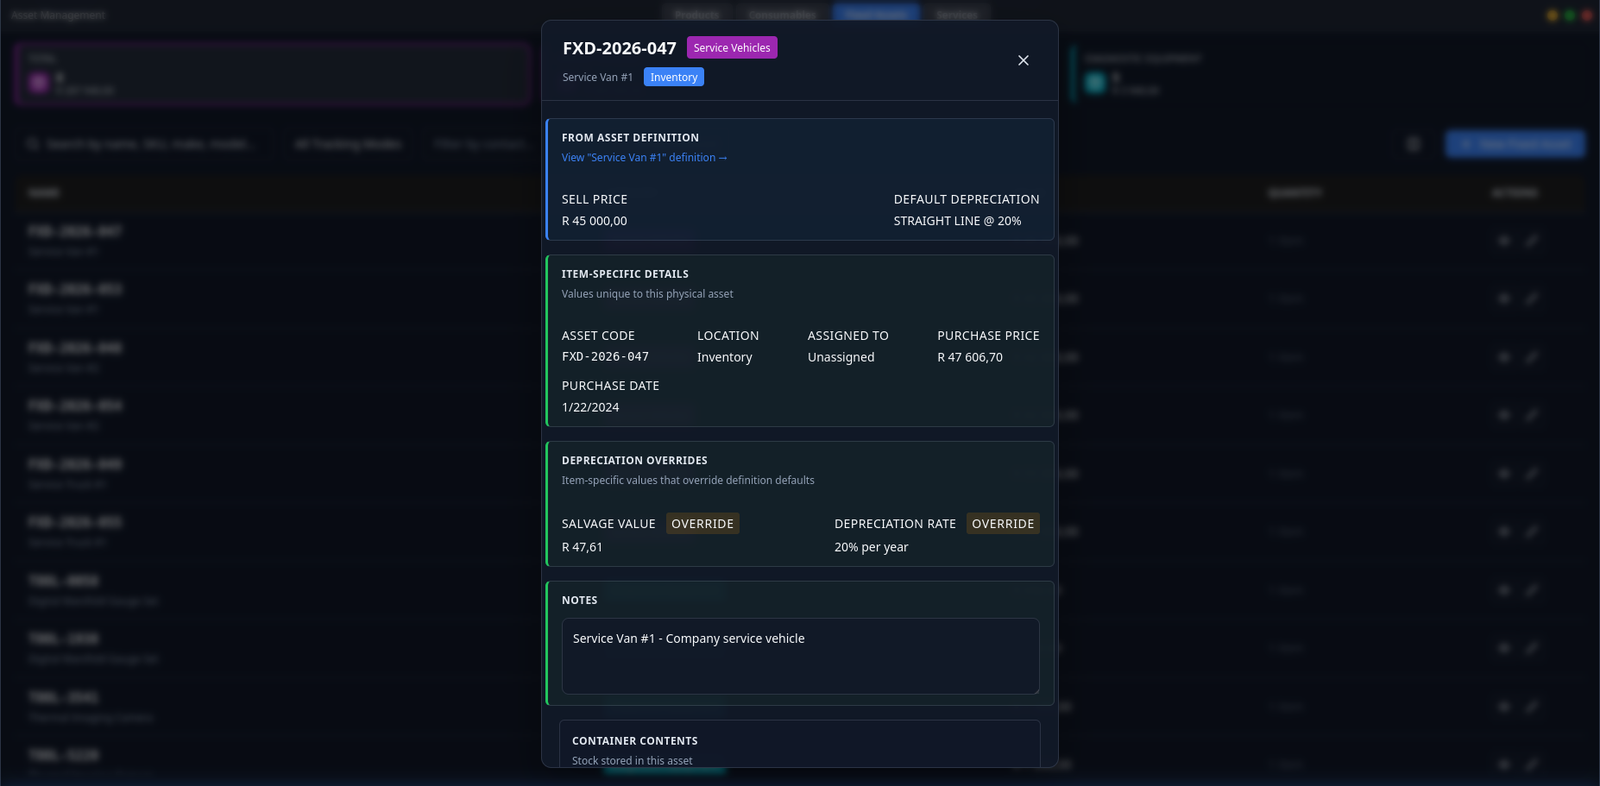
Task: Switch to the Products tab
Action: click(697, 15)
